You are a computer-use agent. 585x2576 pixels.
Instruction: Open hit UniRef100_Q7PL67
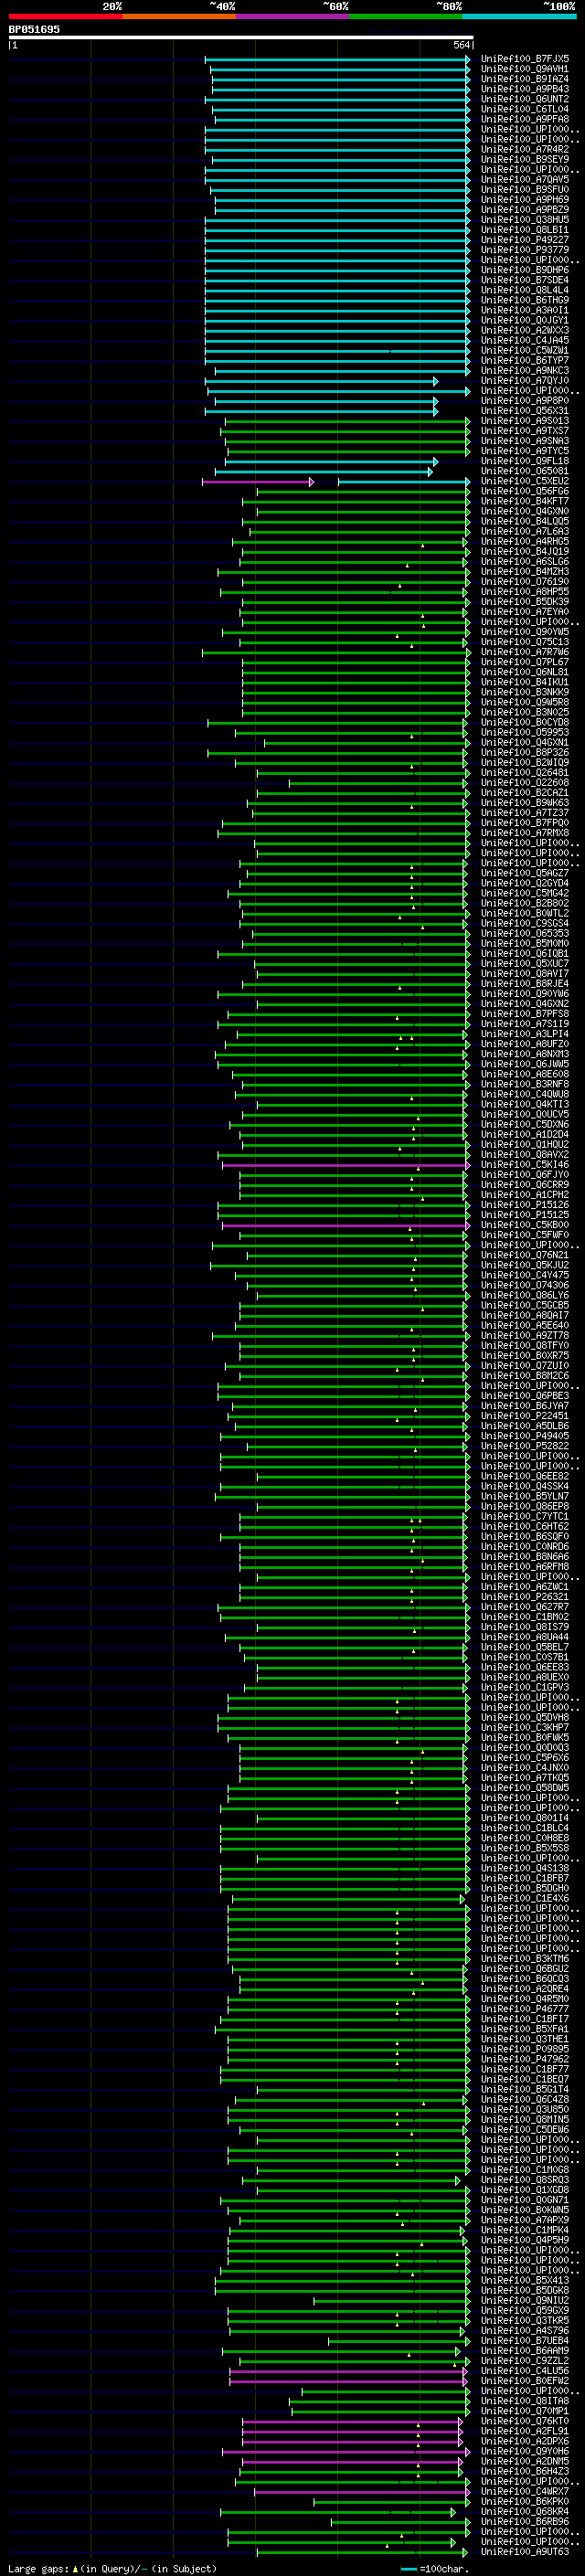pos(525,662)
